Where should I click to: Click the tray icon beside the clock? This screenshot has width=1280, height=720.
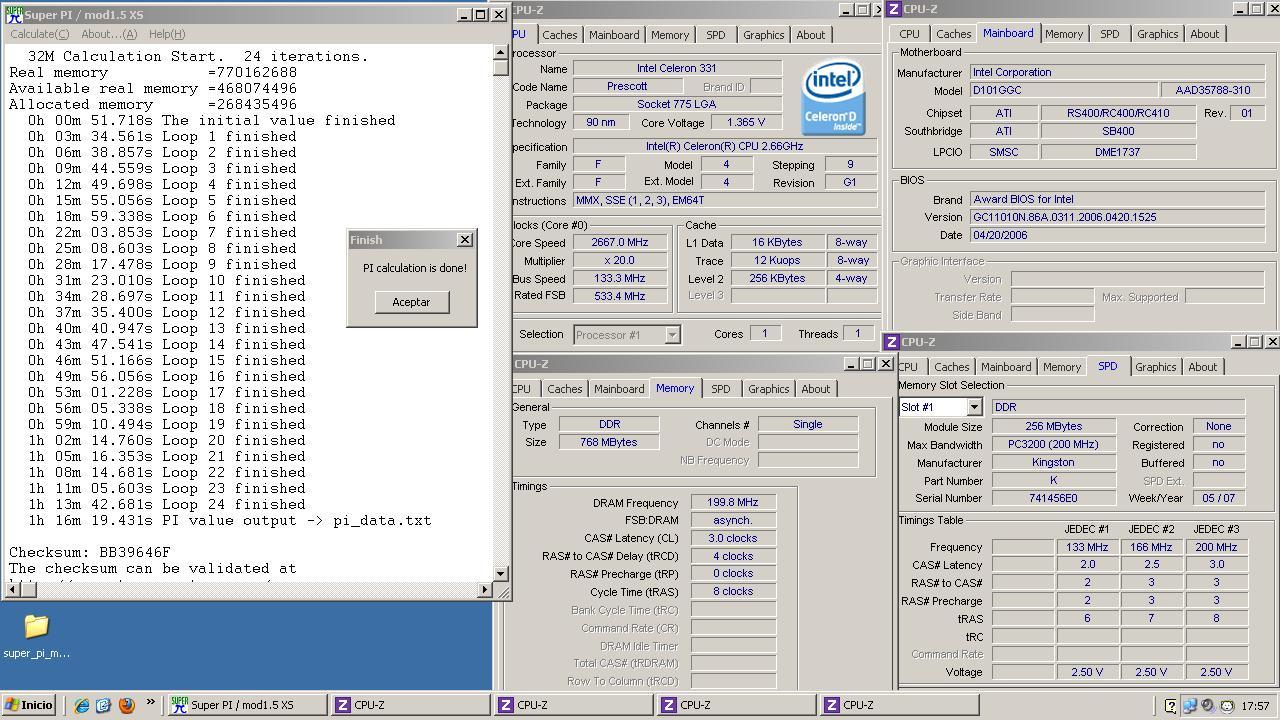click(x=1226, y=706)
